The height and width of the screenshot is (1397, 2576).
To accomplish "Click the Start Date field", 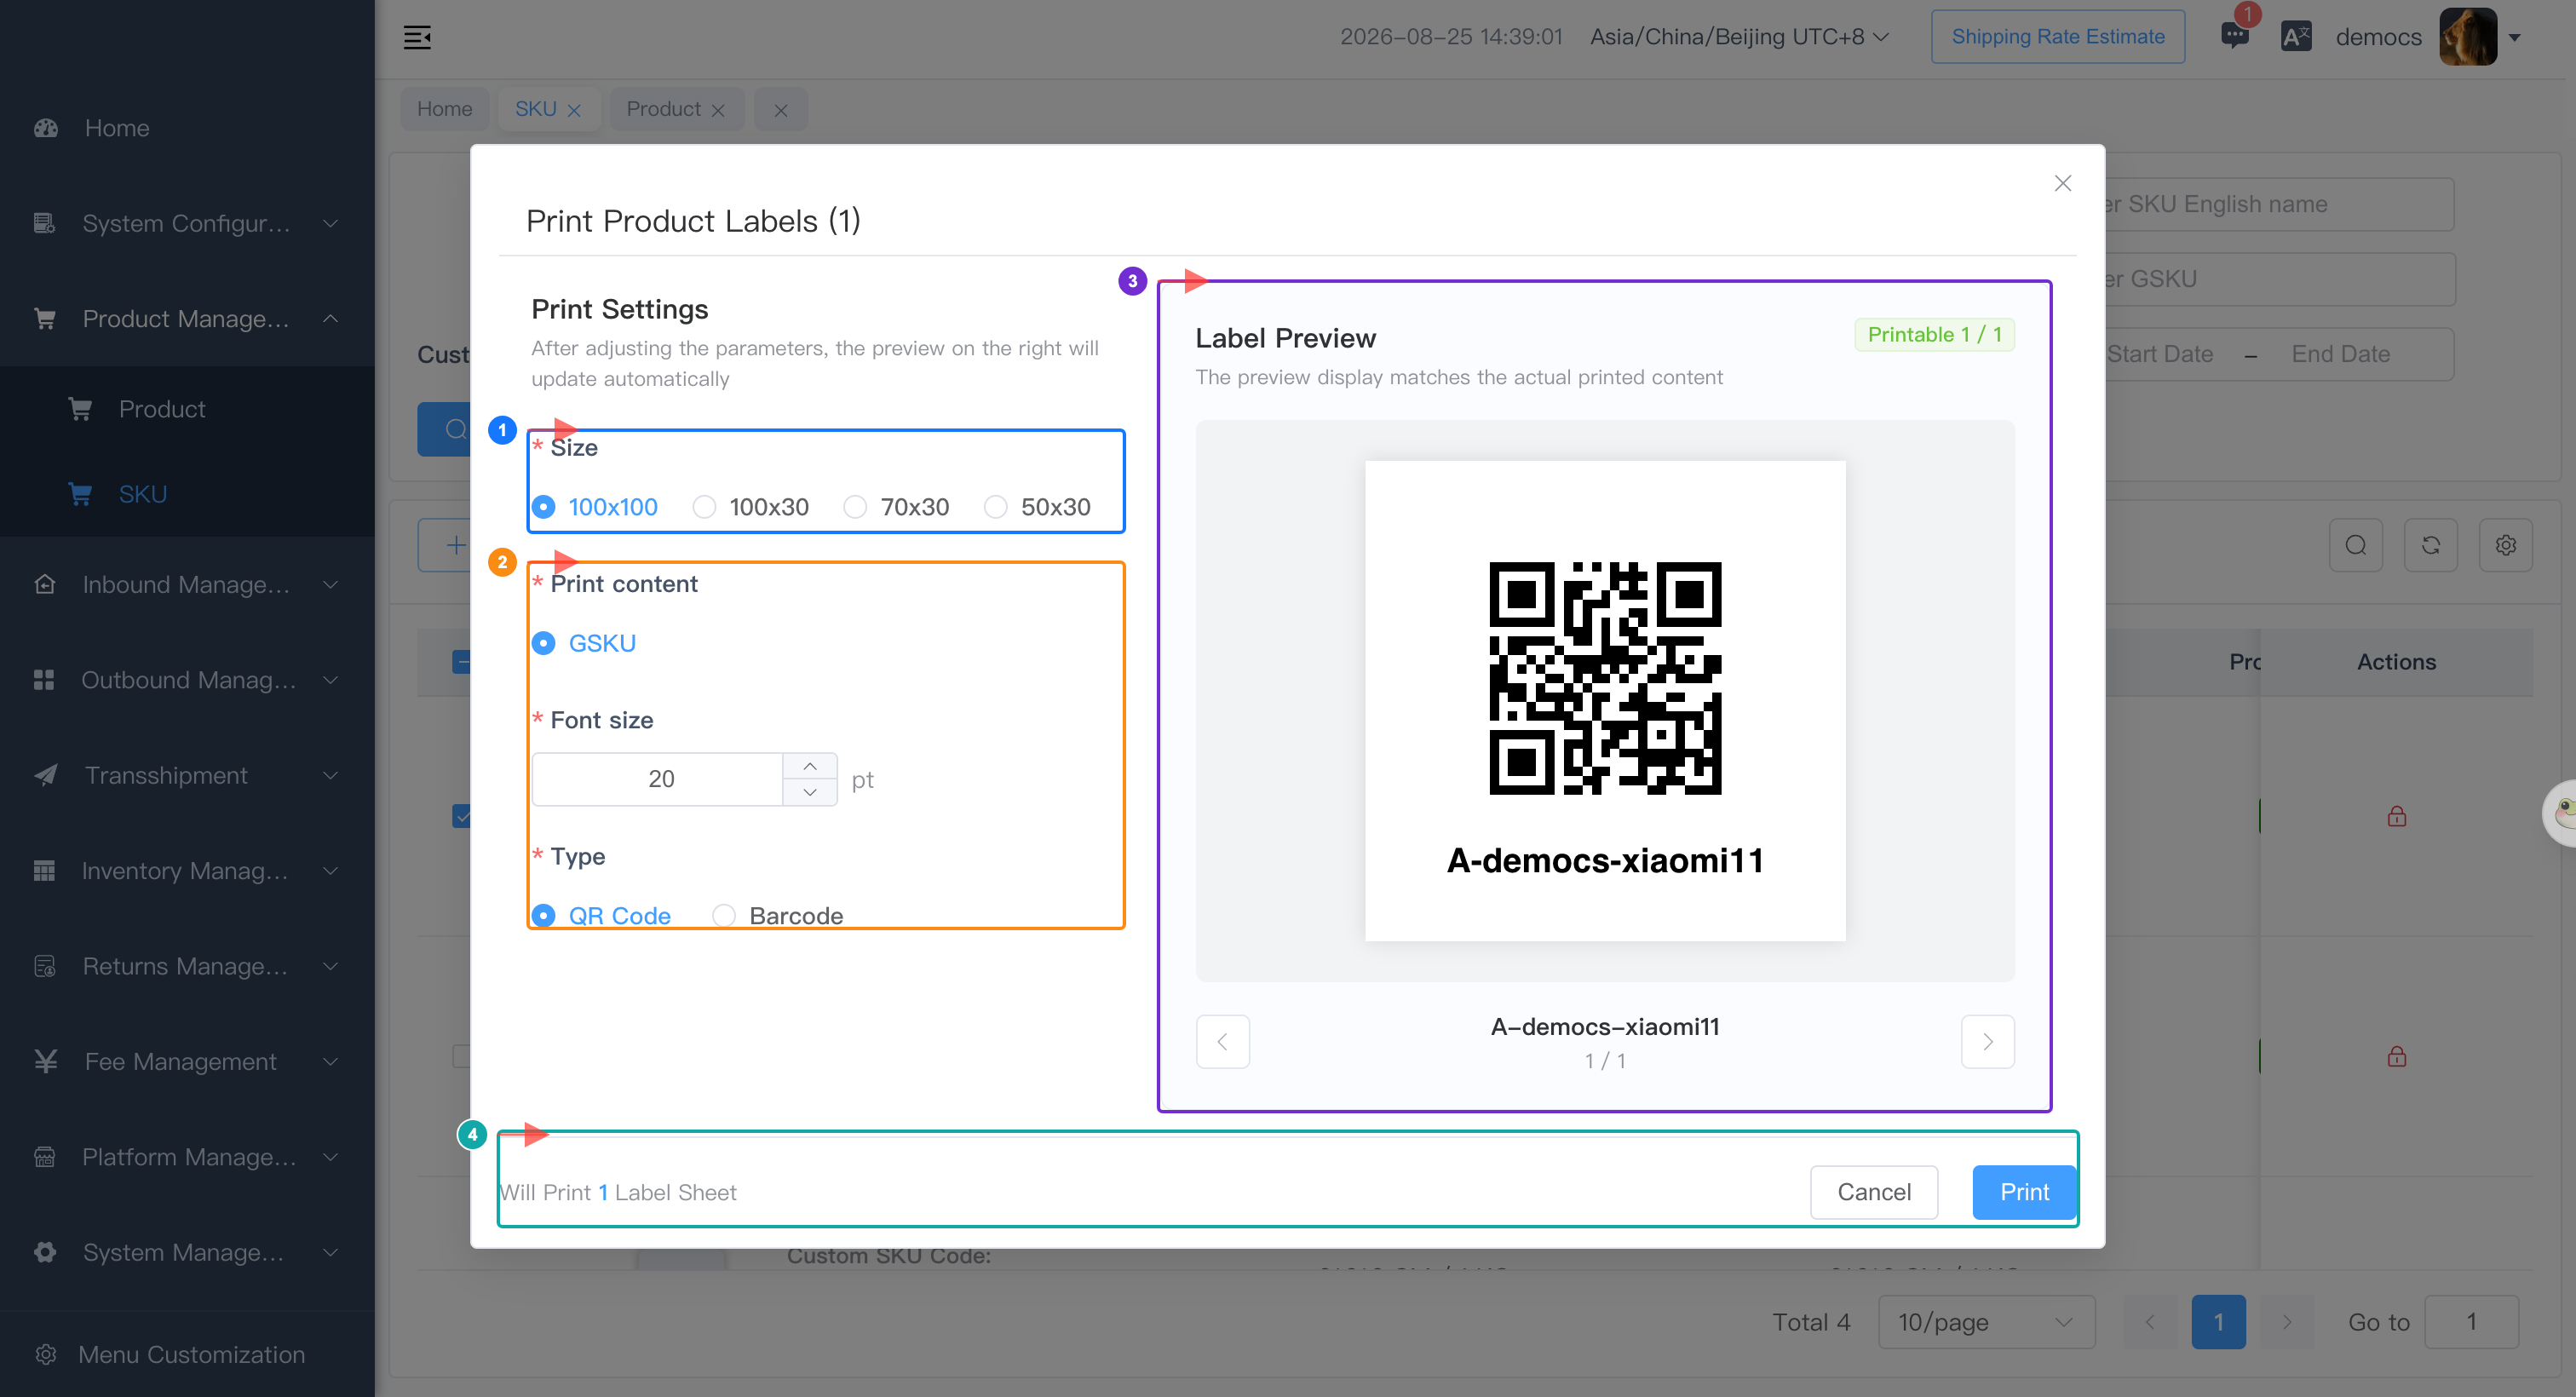I will 2160,354.
